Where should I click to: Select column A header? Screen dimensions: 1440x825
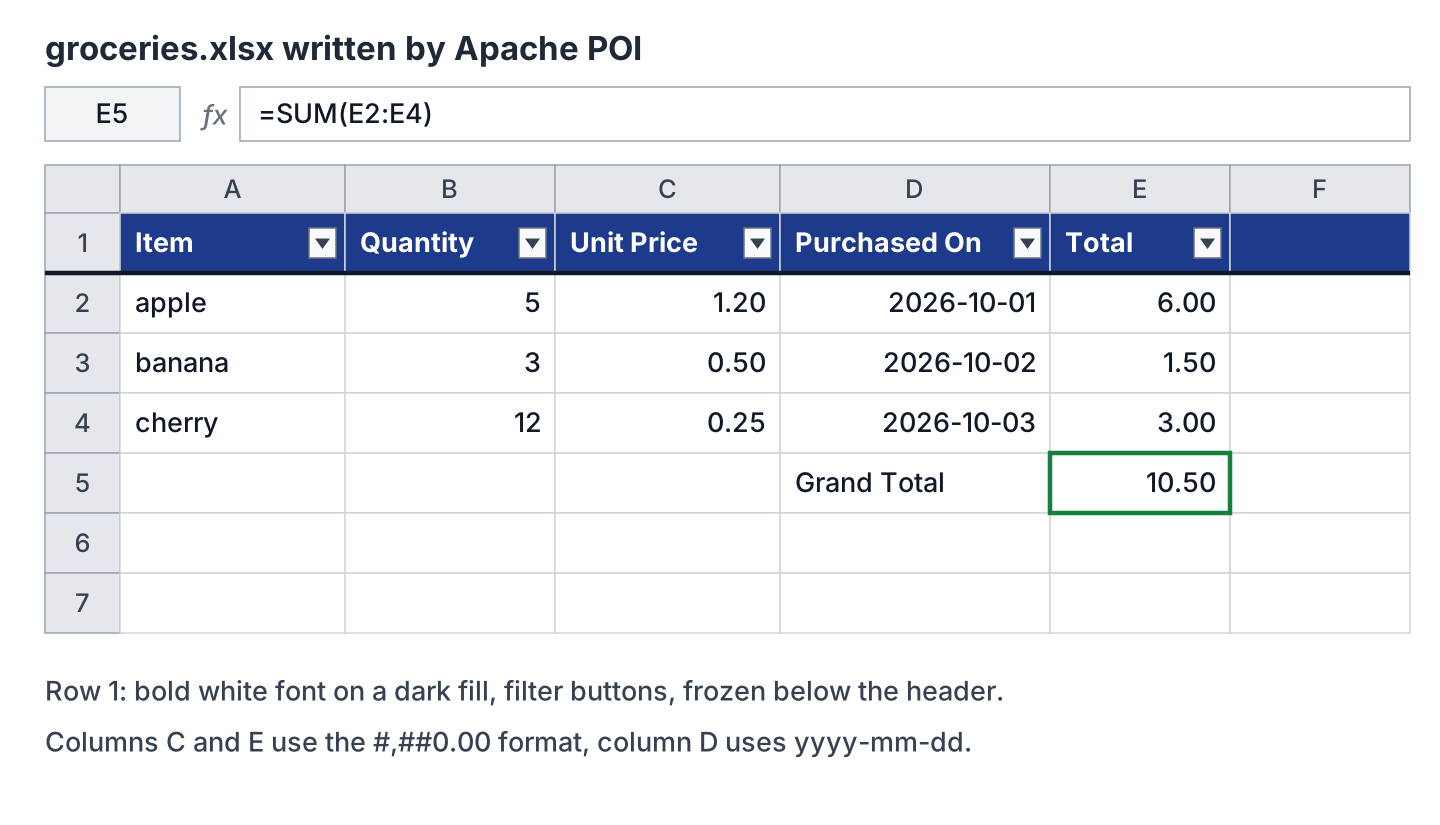[x=232, y=189]
